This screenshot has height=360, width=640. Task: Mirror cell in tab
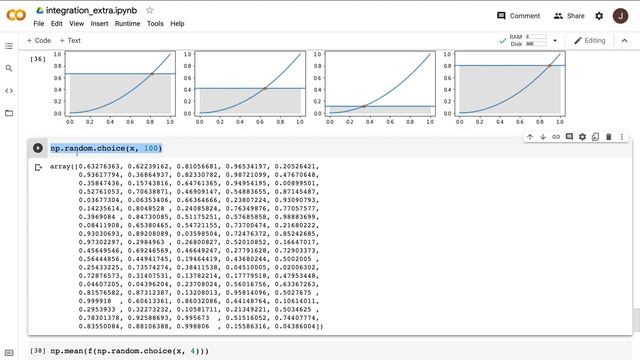(596, 137)
